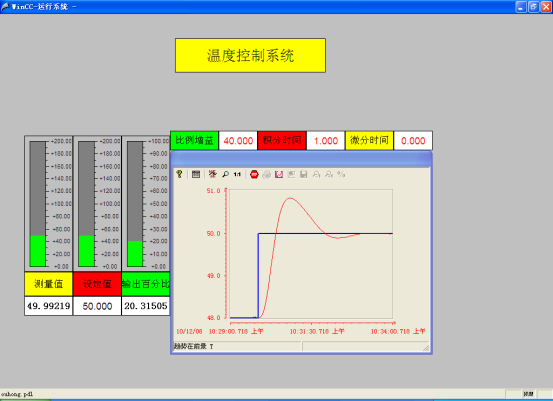Select the magnifier zoom tool

click(x=225, y=174)
